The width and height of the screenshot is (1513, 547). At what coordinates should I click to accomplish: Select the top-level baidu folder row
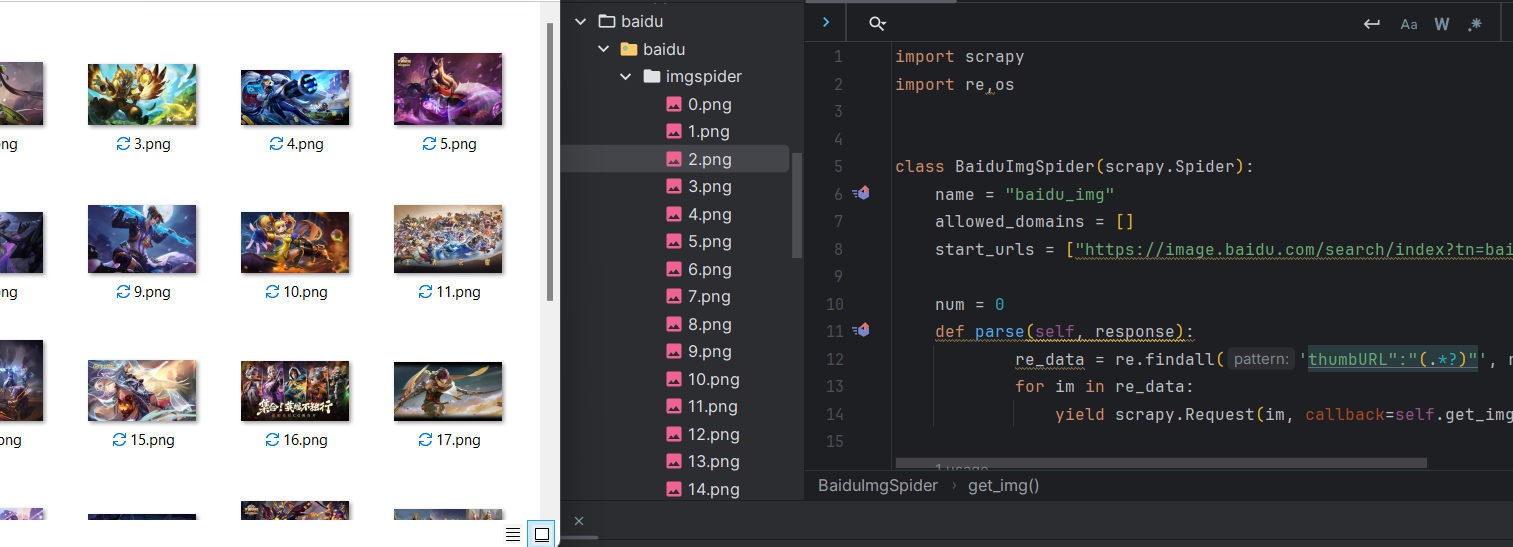click(x=630, y=21)
